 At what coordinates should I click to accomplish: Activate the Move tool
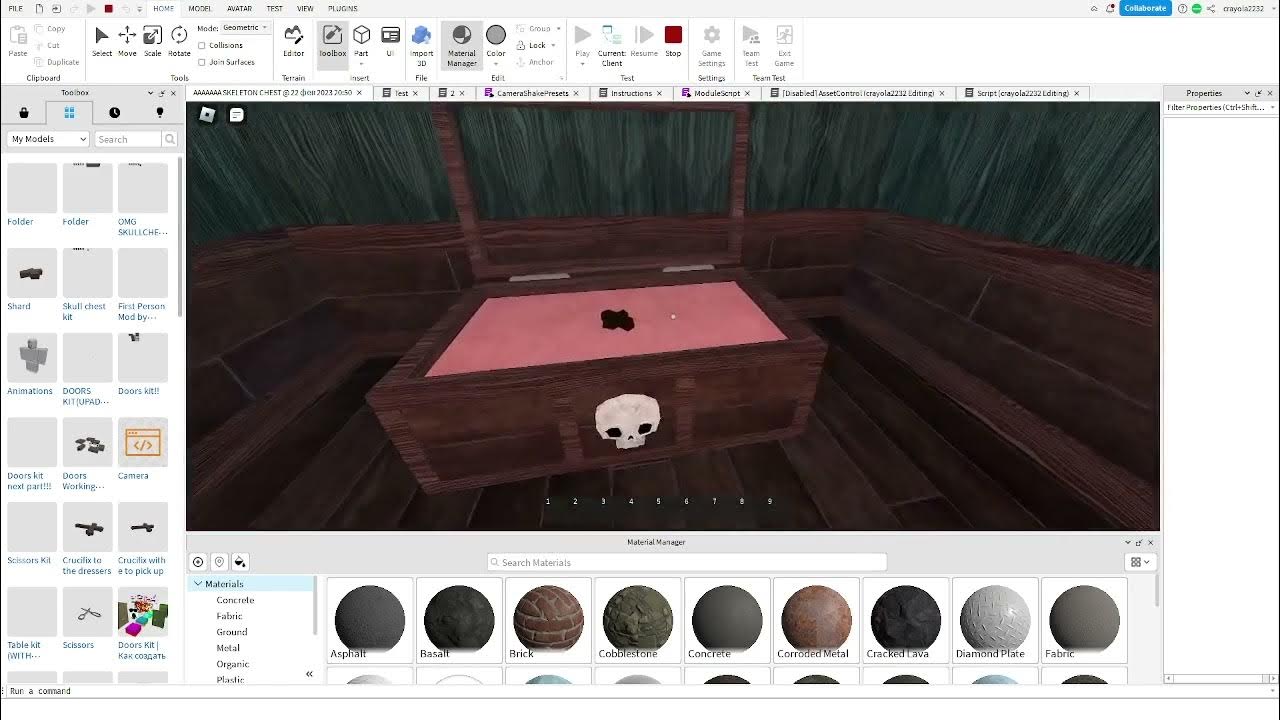[127, 42]
